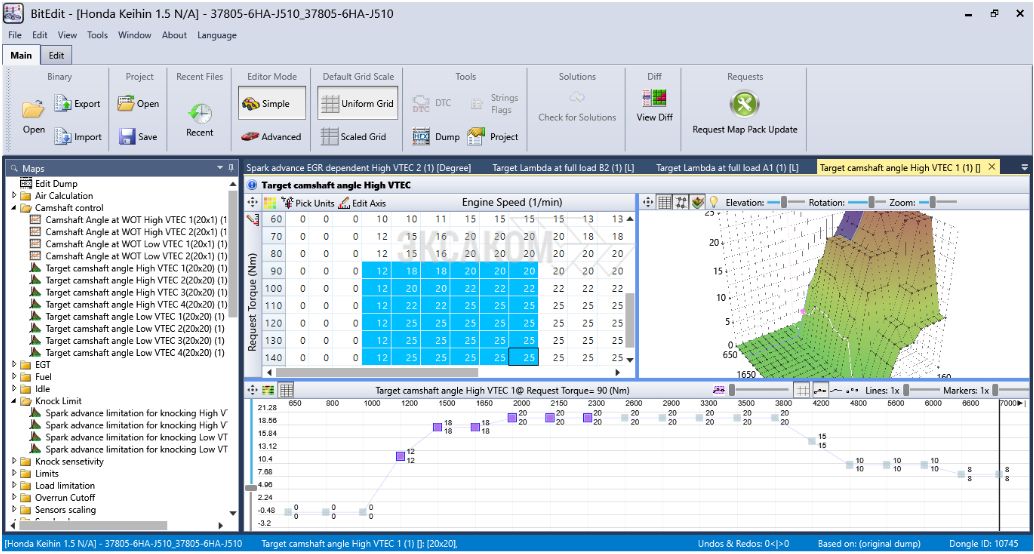
Task: Open the Tools menu
Action: [x=97, y=35]
